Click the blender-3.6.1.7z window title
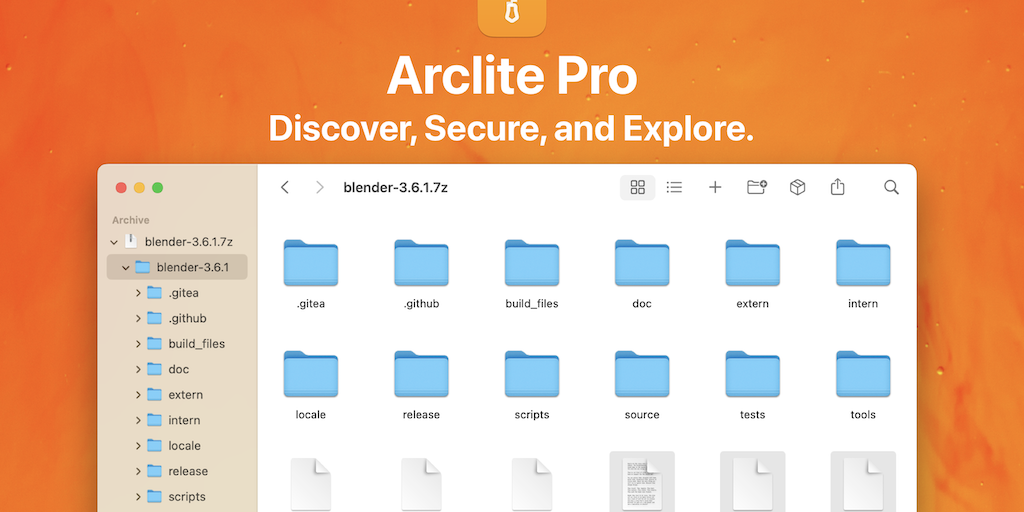 point(396,187)
